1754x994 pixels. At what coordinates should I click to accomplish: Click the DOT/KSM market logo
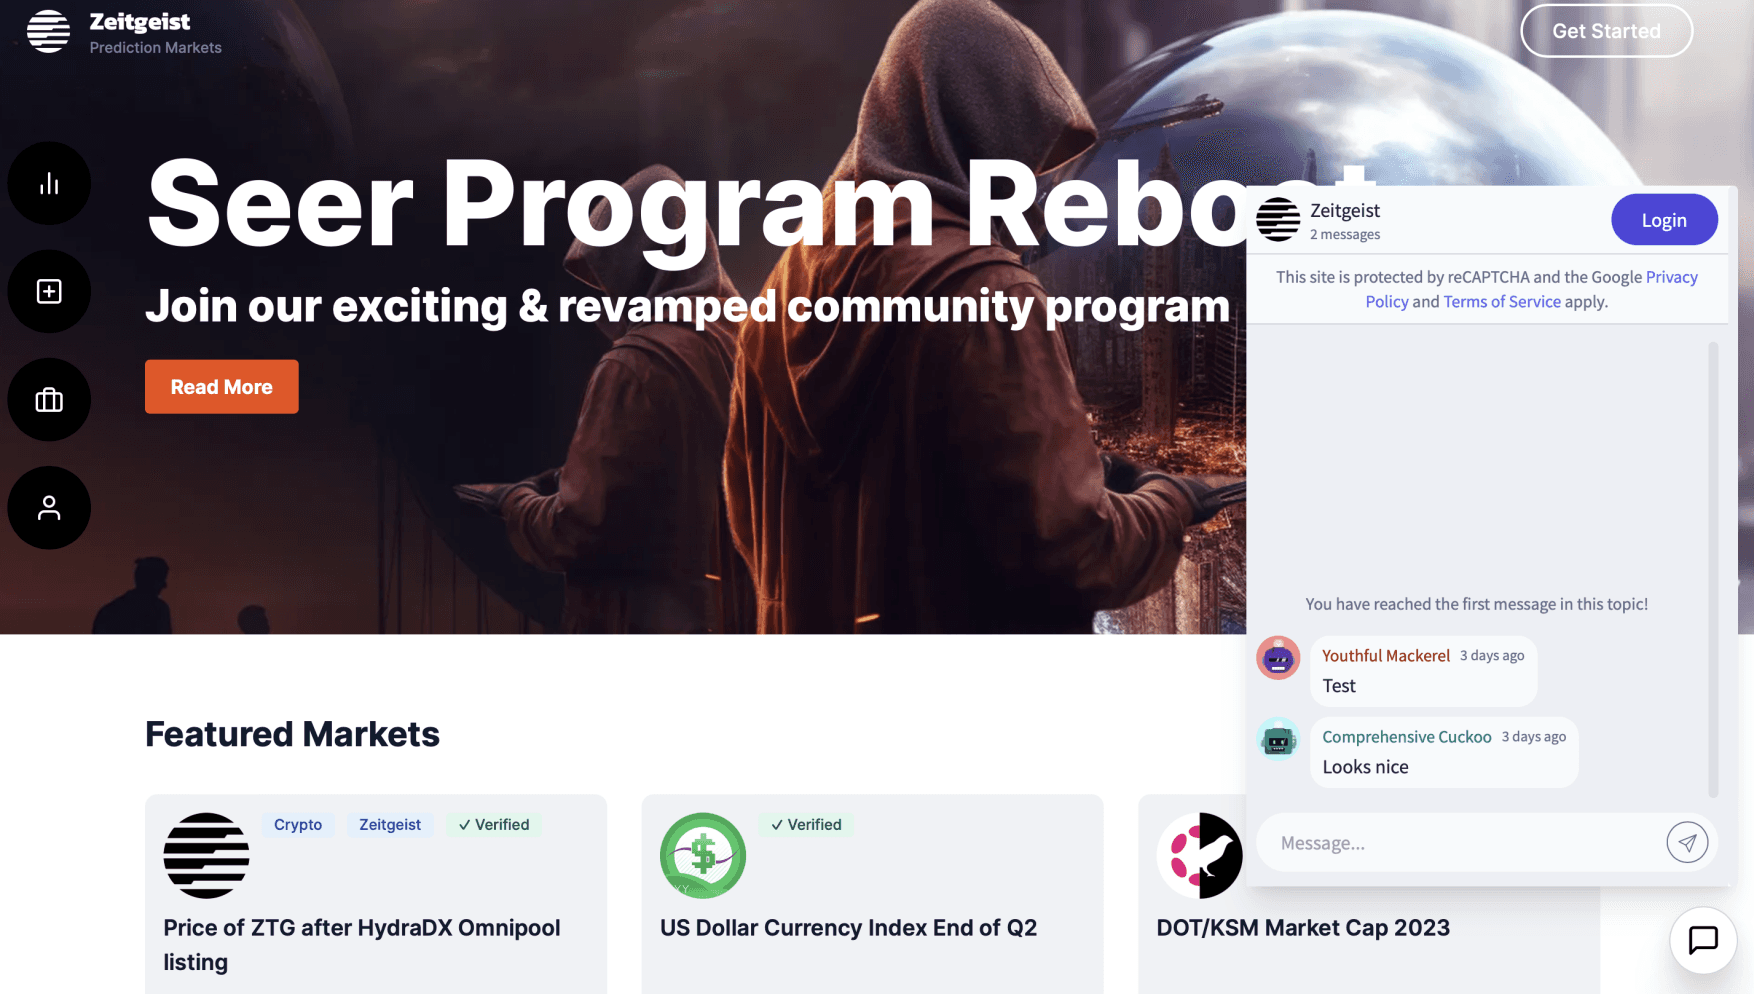pos(1199,856)
